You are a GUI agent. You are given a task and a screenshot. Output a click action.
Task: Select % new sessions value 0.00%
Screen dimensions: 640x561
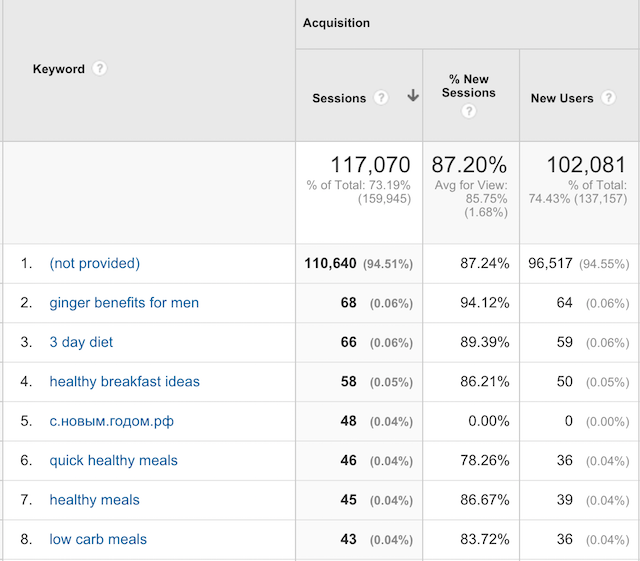489,421
